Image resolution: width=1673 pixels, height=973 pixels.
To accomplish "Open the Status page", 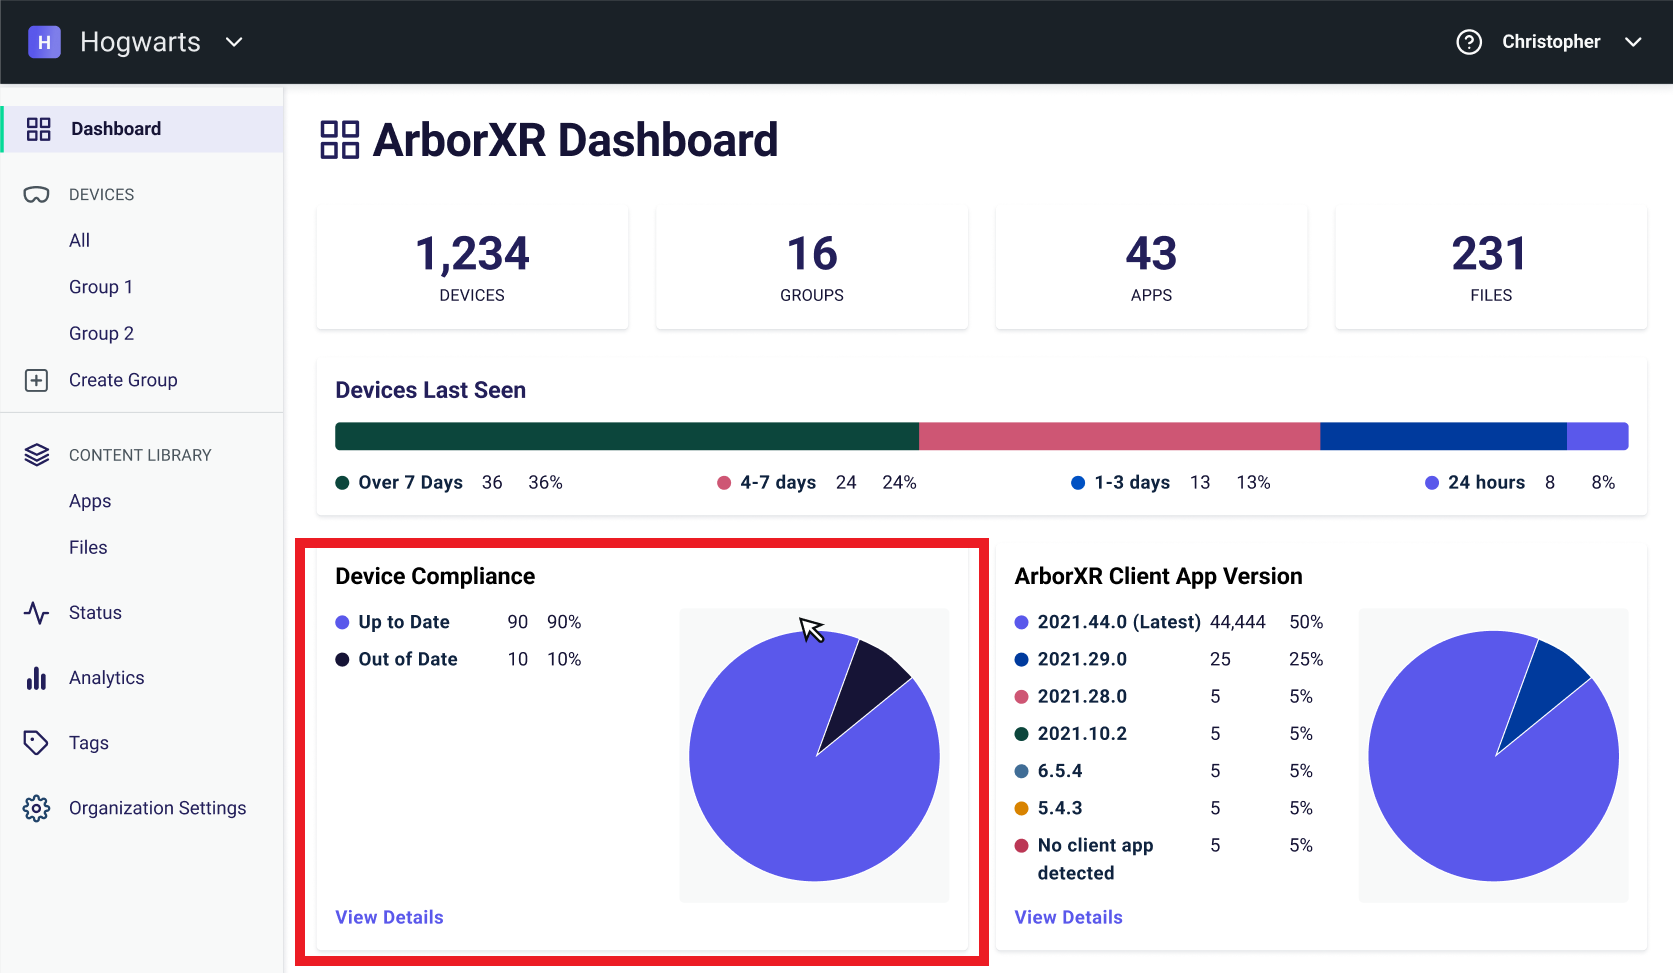I will tap(95, 613).
